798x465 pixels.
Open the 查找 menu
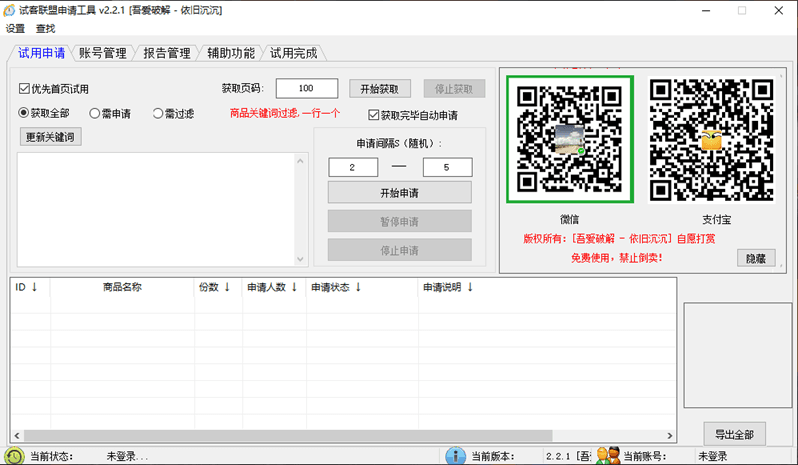point(45,29)
